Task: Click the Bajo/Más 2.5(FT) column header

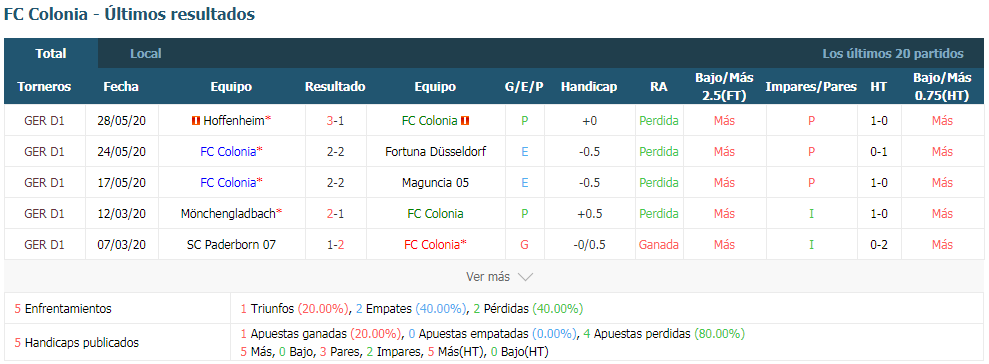Action: 724,86
